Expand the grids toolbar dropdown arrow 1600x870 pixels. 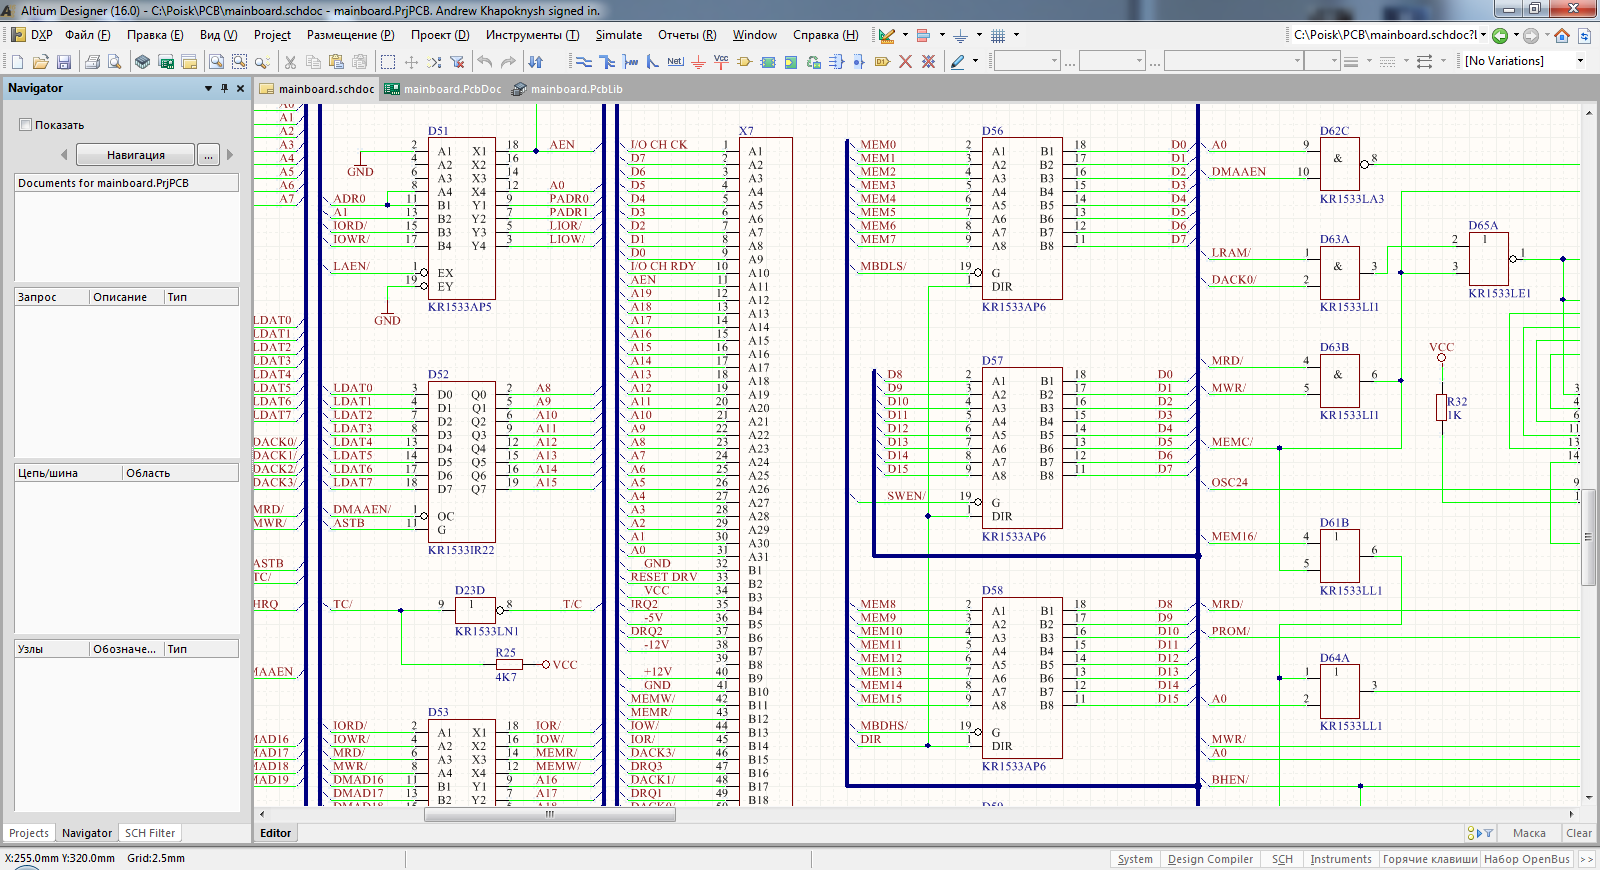point(1016,35)
